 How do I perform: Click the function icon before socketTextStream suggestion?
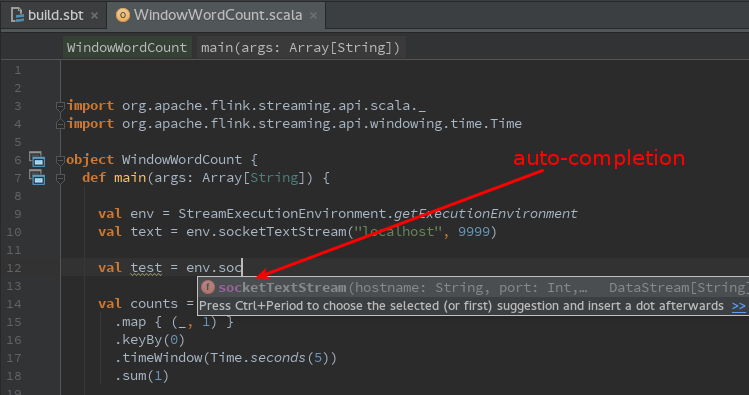[x=208, y=287]
